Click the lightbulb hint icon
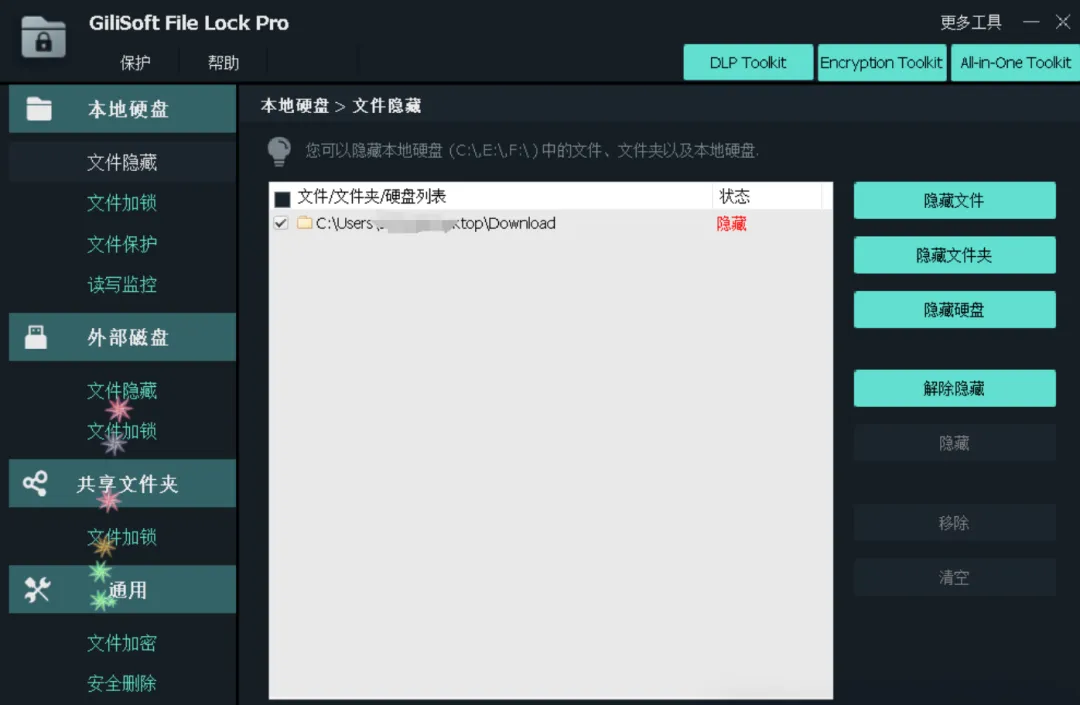This screenshot has width=1080, height=705. point(279,151)
